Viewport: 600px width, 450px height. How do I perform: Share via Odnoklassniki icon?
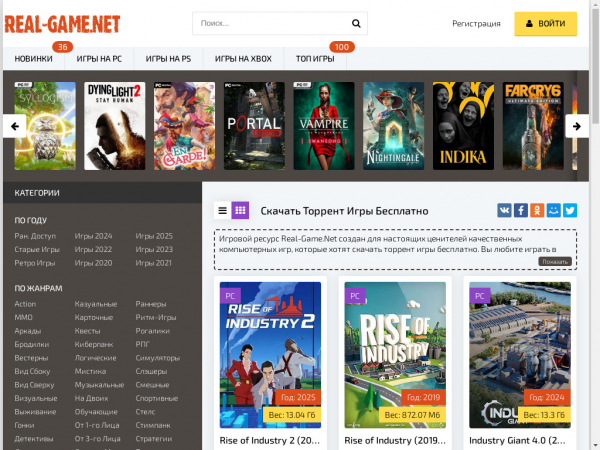click(x=537, y=210)
